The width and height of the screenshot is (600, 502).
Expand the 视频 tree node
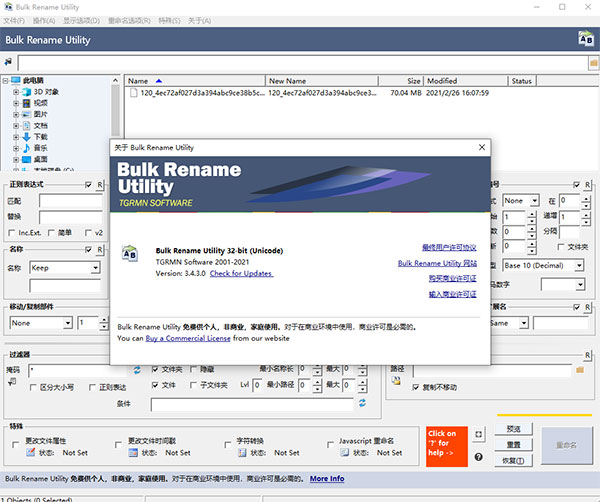coord(16,103)
